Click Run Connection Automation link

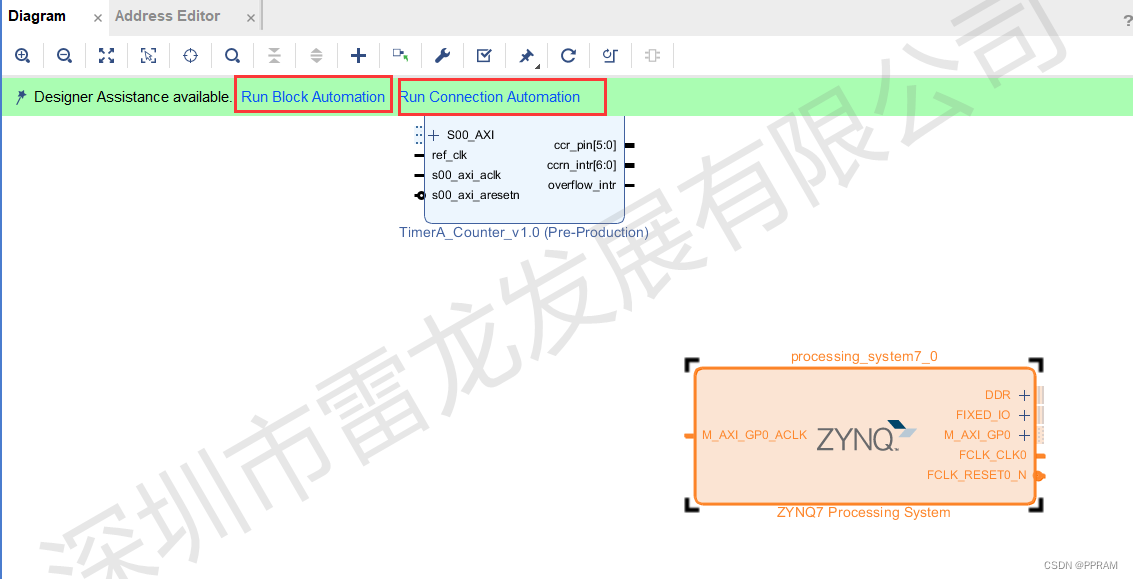click(x=490, y=97)
